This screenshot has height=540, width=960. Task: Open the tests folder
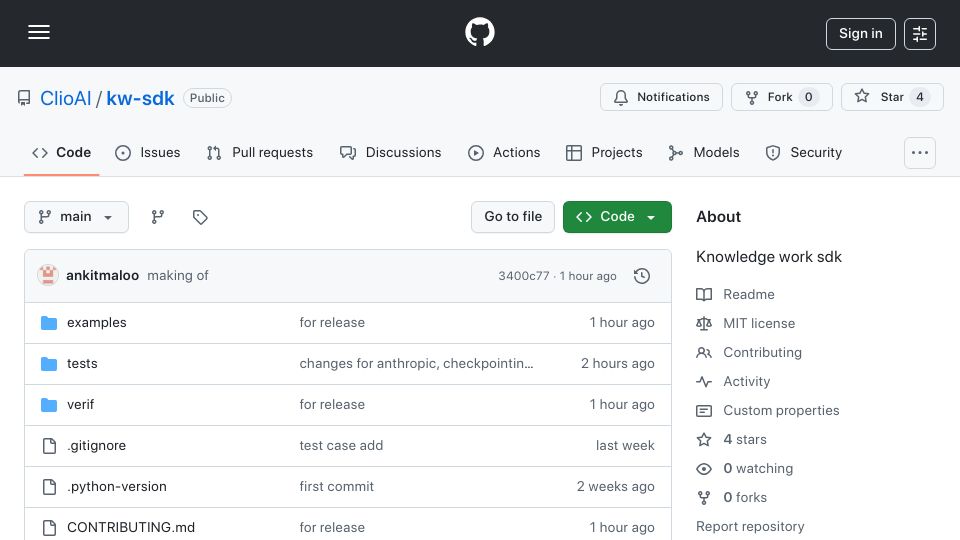tap(82, 364)
